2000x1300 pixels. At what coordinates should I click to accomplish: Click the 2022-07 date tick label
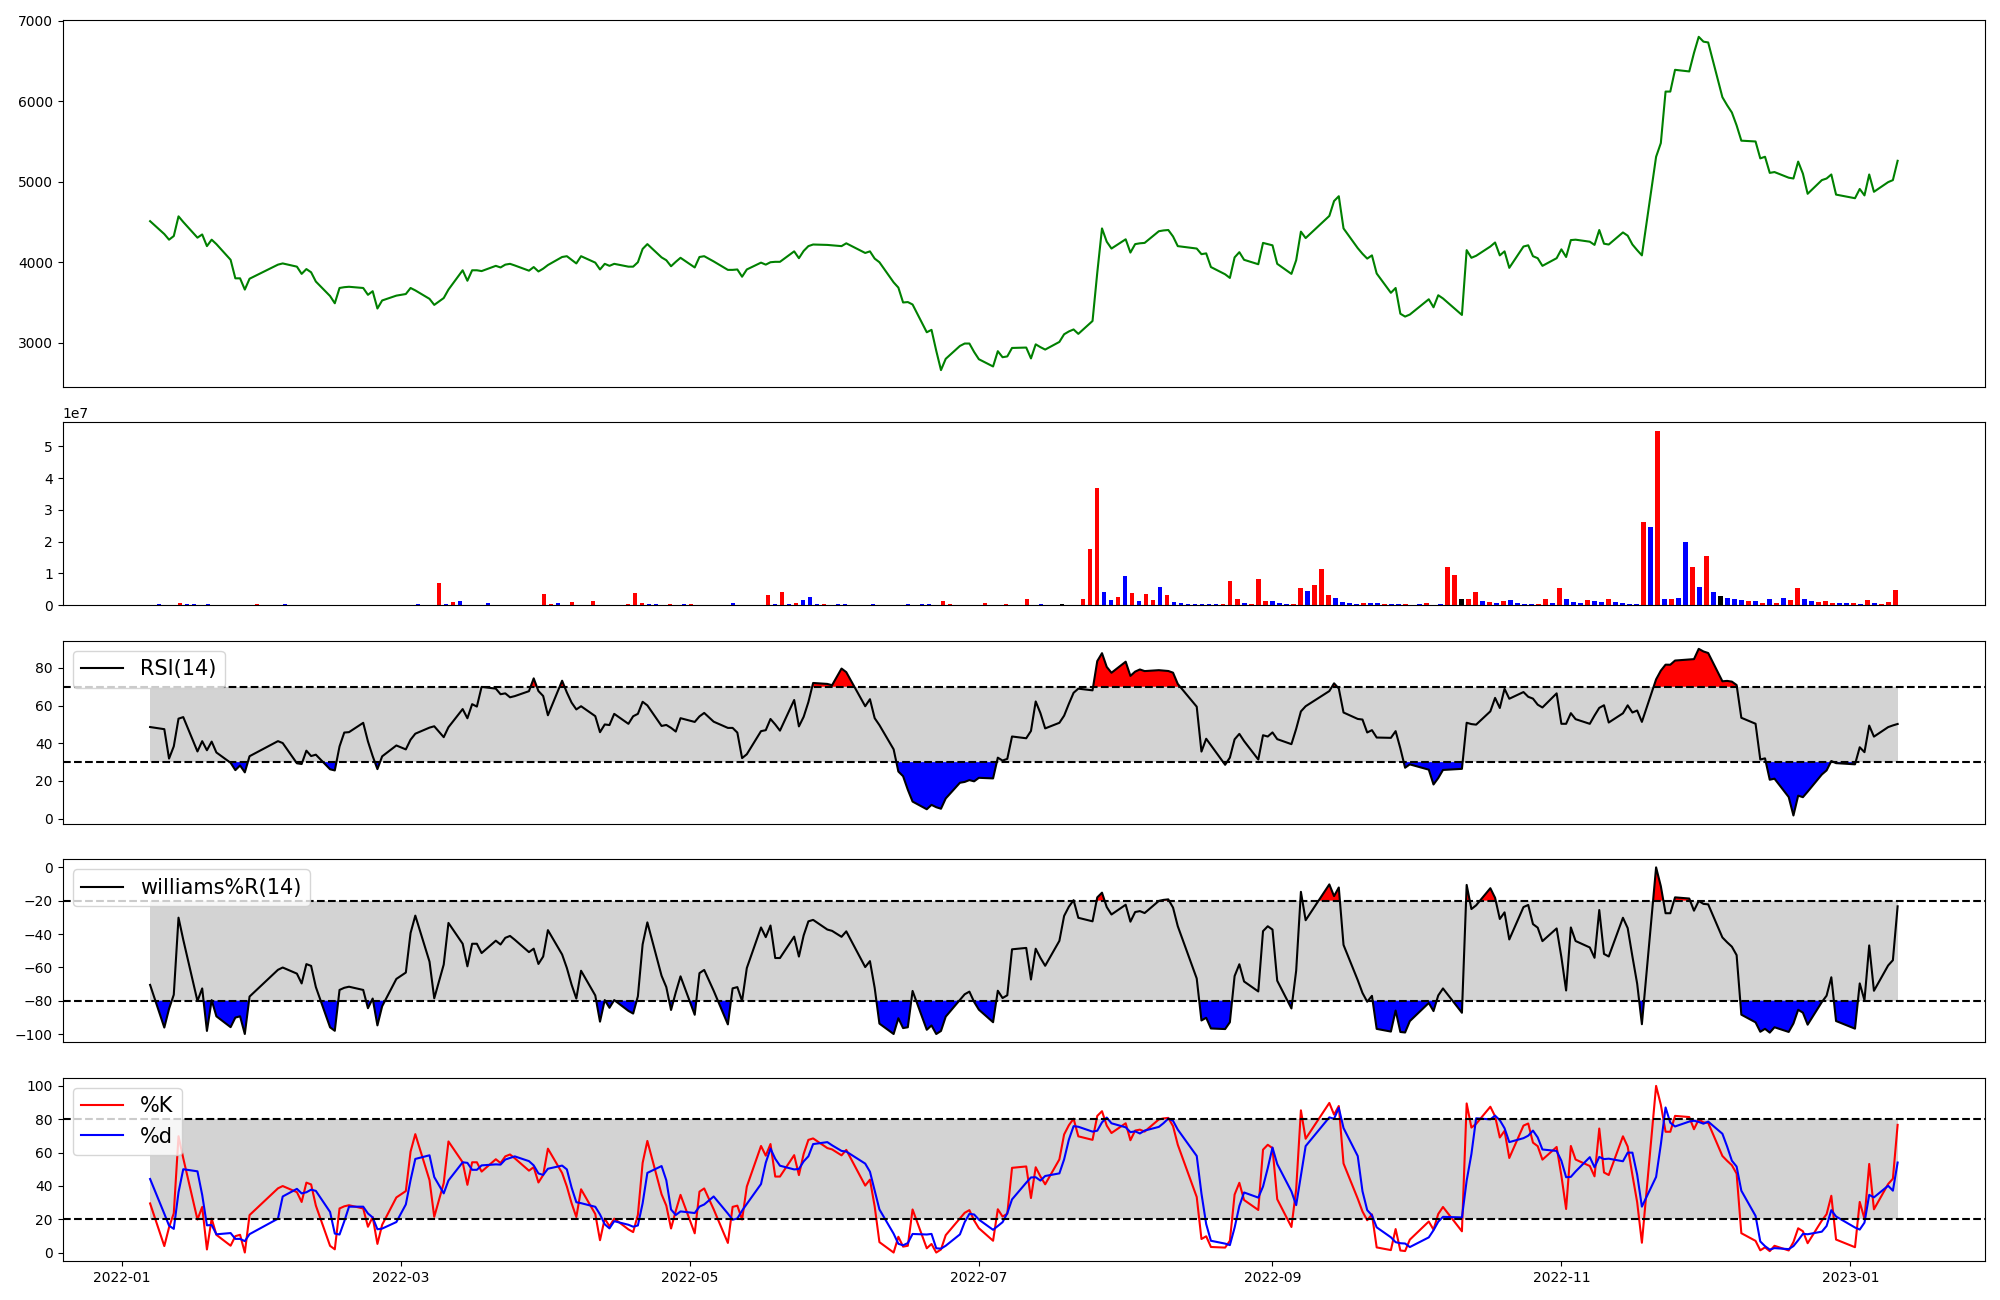coord(979,1277)
